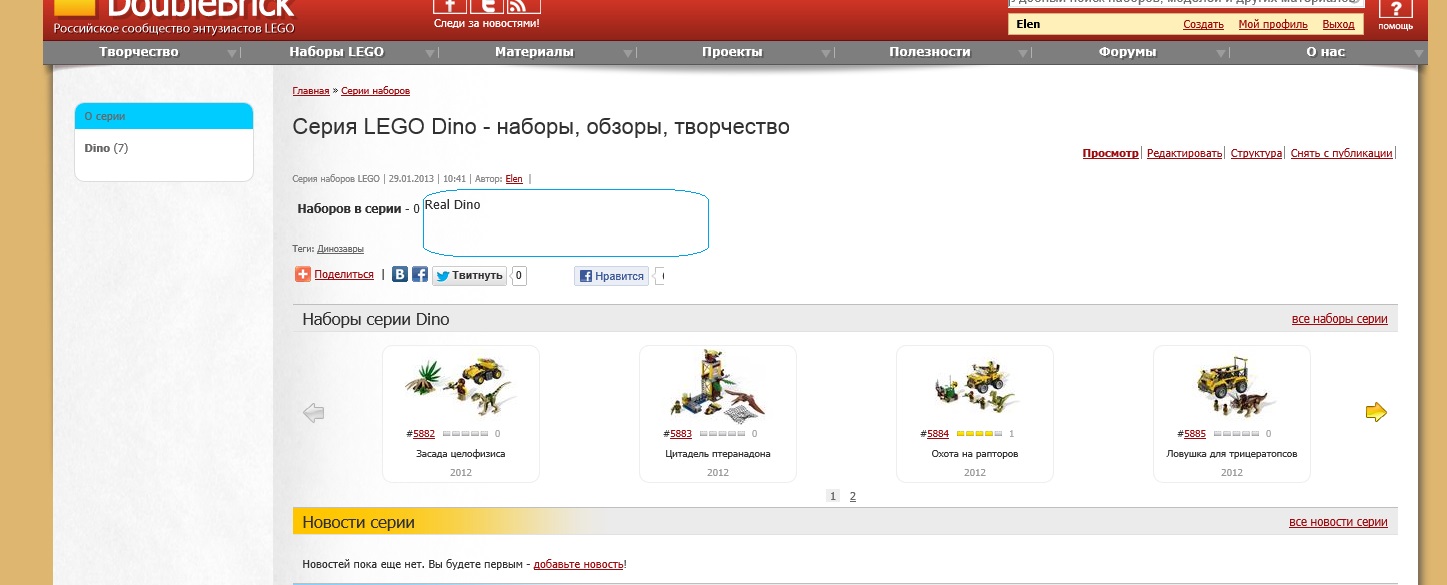1447x585 pixels.
Task: Open the Форумы menu
Action: click(1127, 52)
